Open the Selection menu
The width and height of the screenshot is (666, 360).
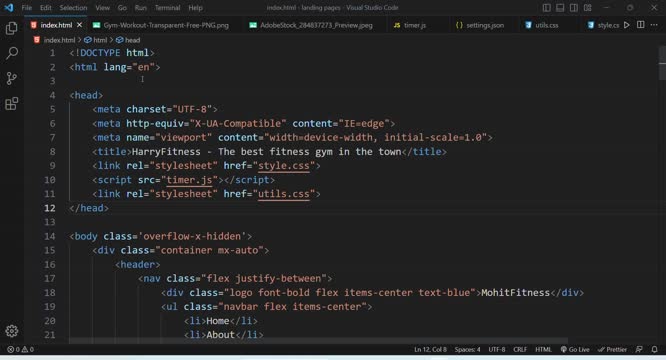coord(73,8)
